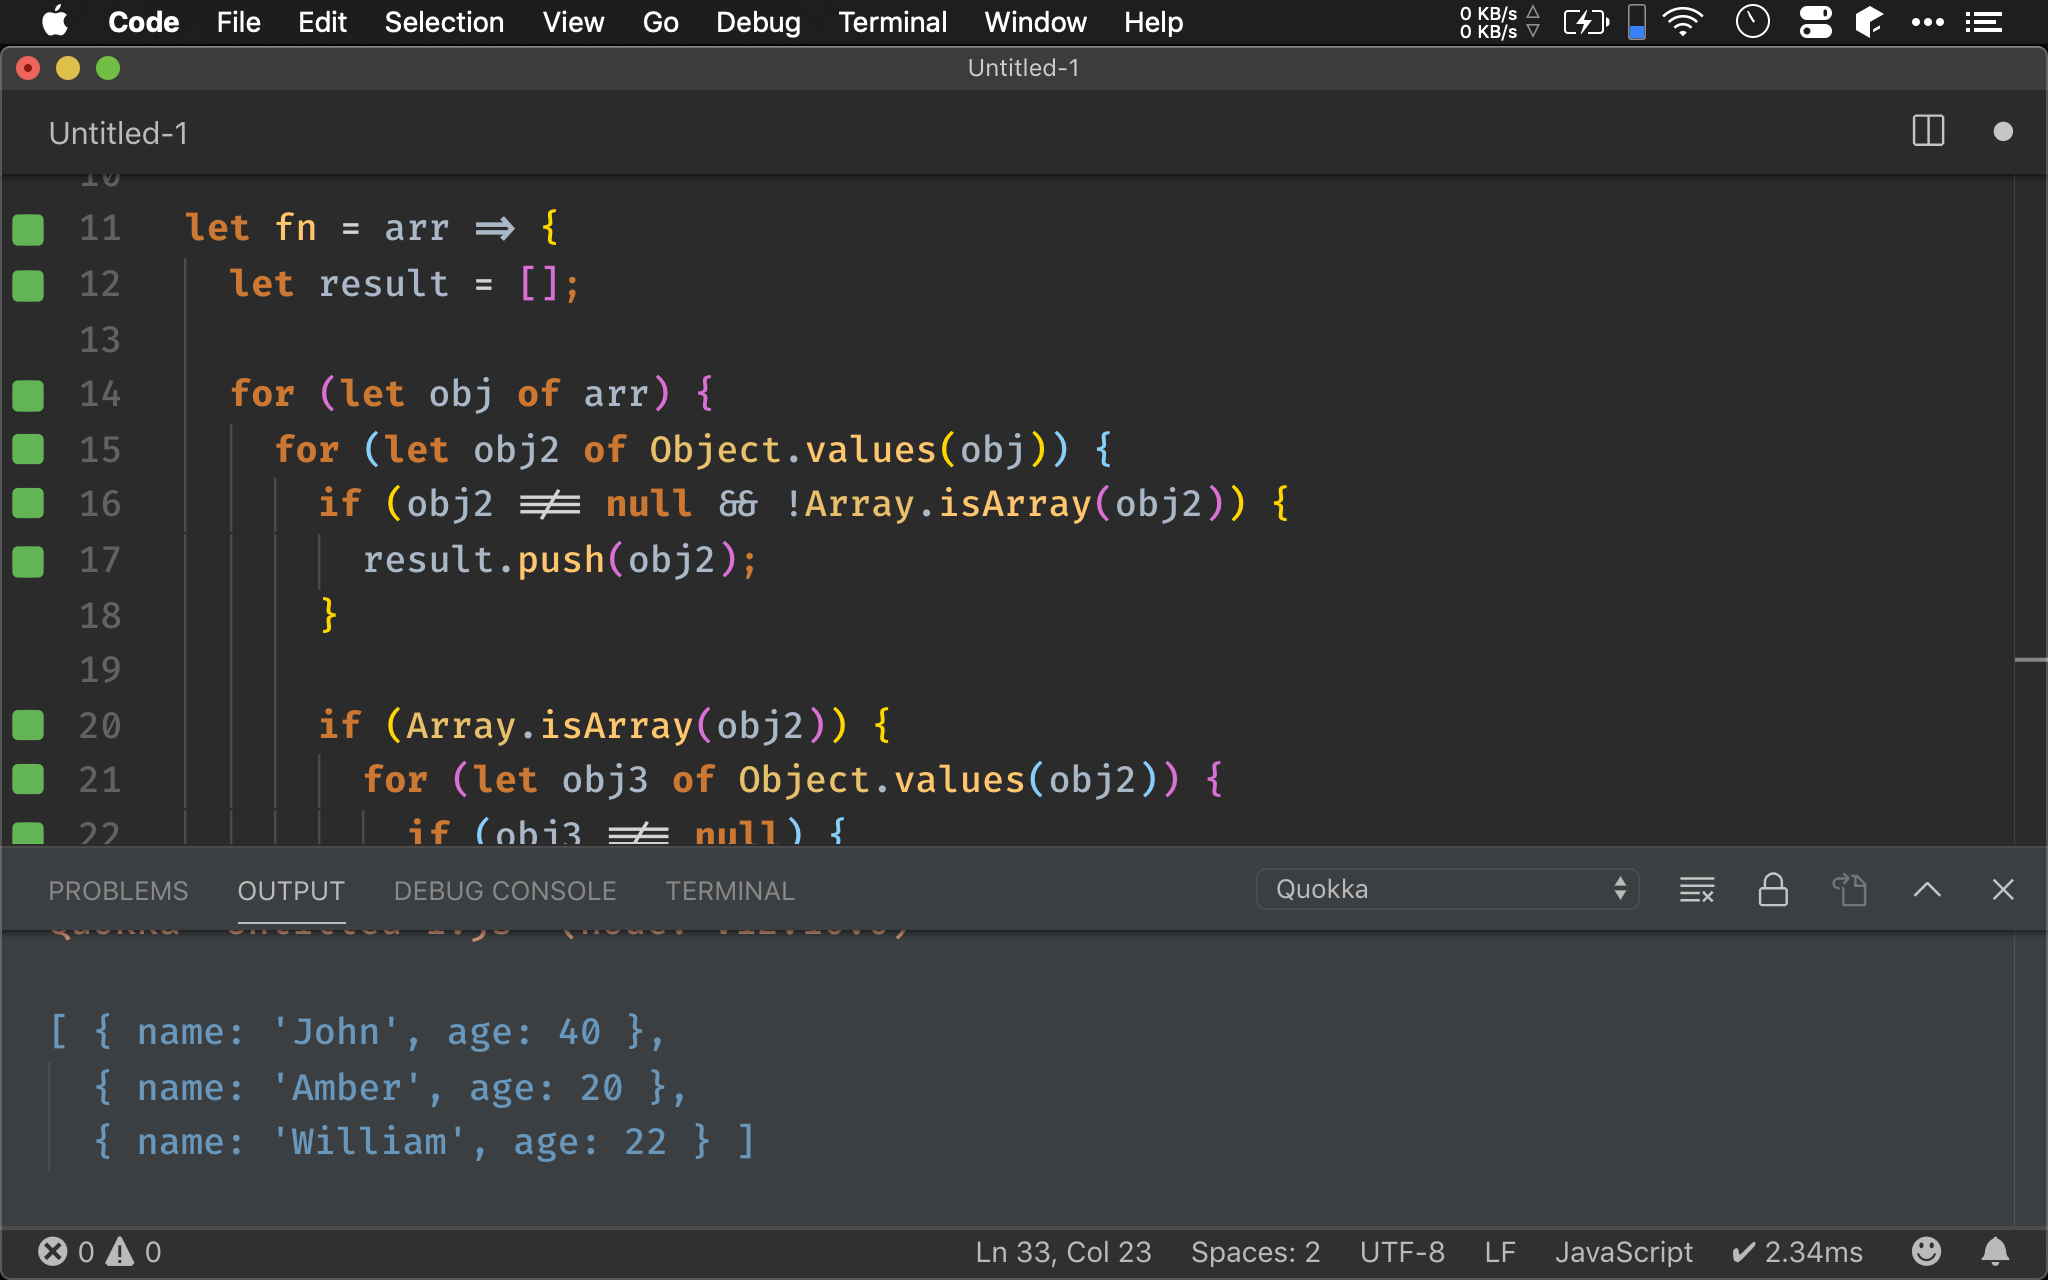Viewport: 2048px width, 1280px height.
Task: Click the folded box menu bar icon
Action: 1869,22
